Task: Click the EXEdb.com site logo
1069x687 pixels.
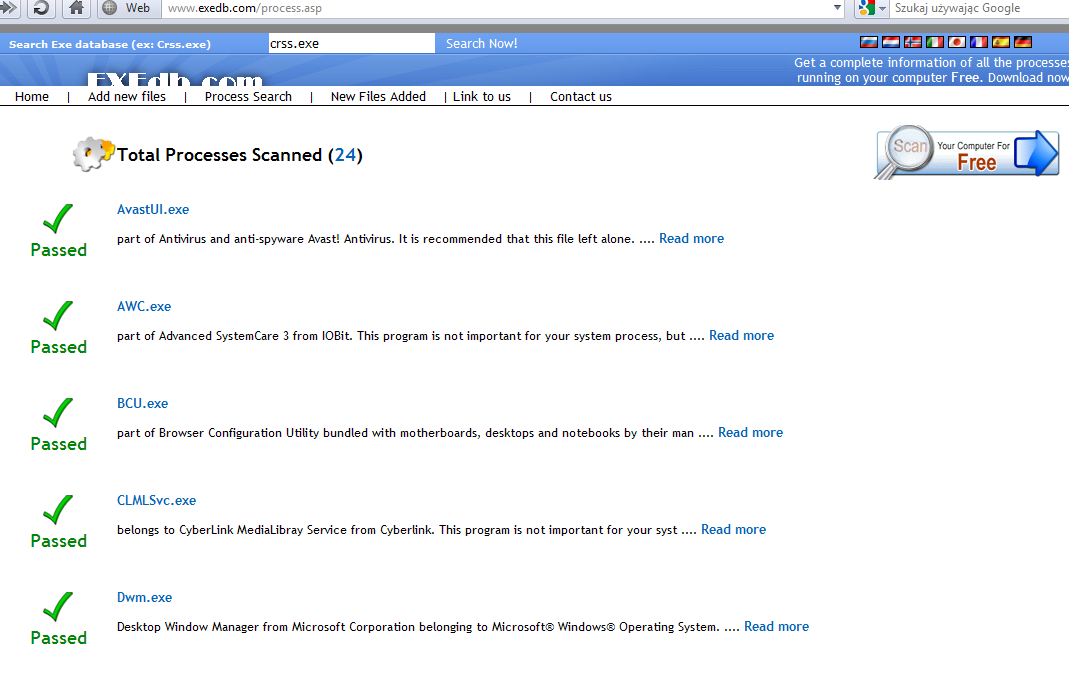Action: point(175,79)
